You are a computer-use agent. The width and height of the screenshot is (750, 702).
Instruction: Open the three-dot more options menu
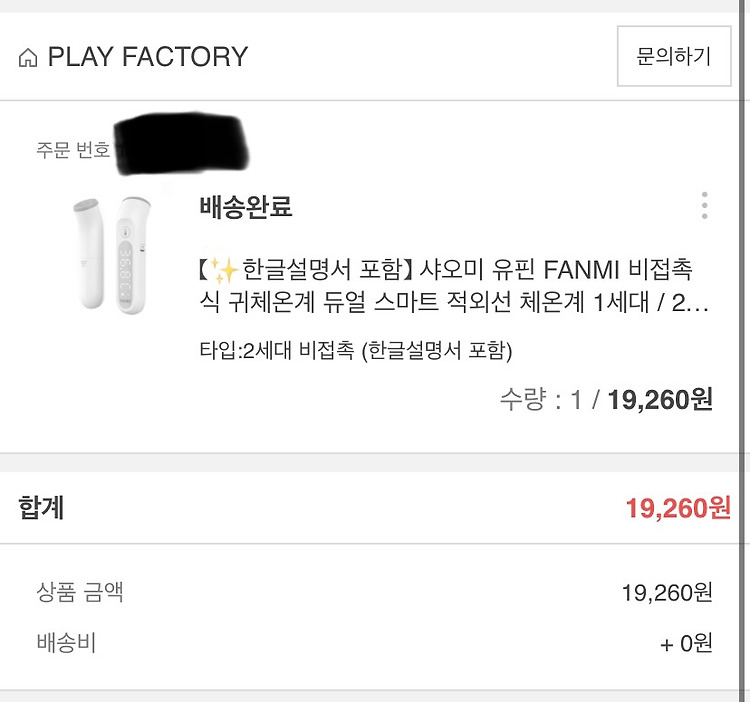(x=704, y=206)
